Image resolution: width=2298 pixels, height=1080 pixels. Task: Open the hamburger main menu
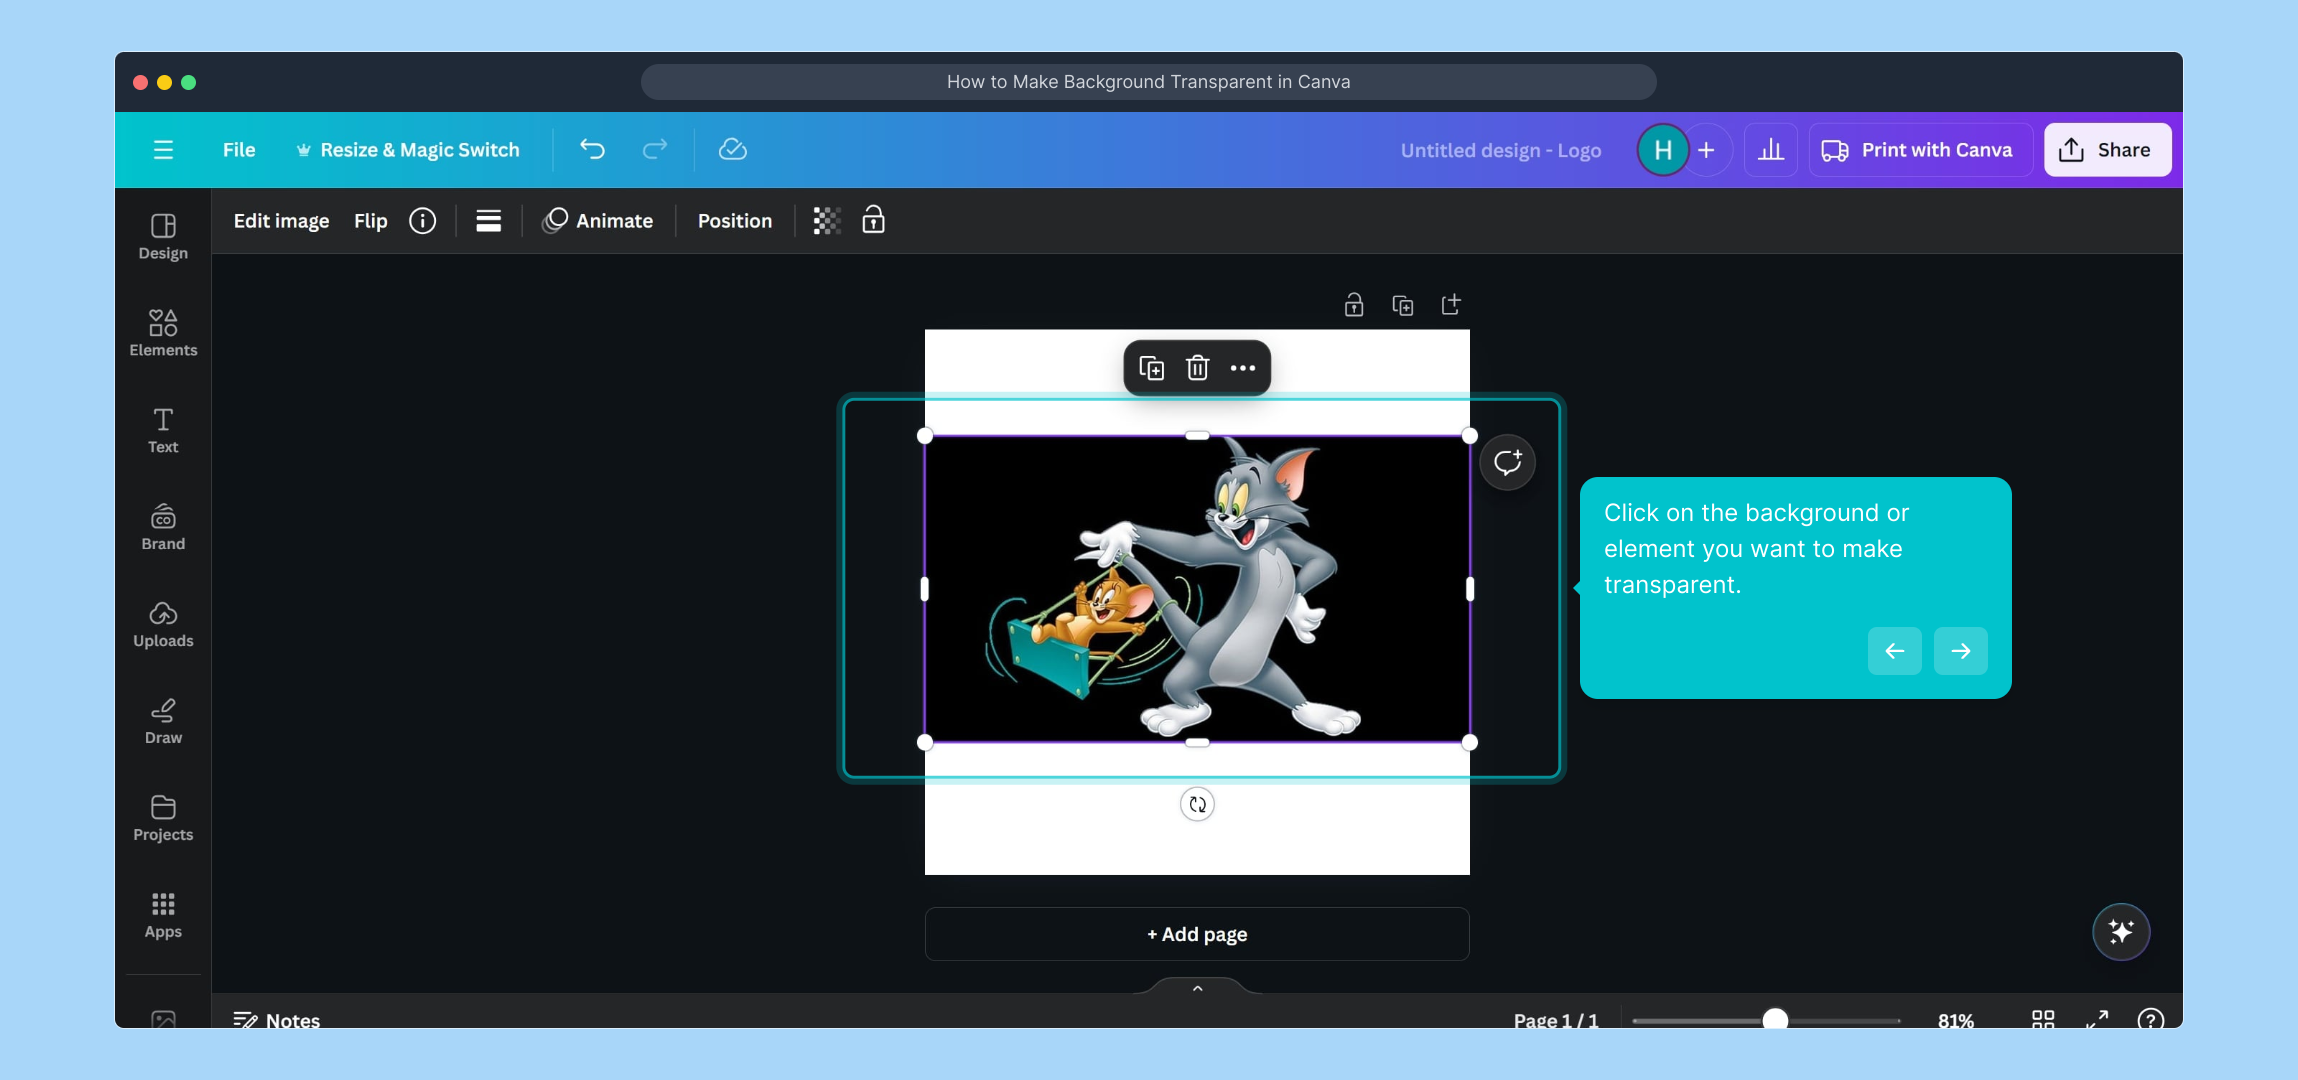point(163,150)
